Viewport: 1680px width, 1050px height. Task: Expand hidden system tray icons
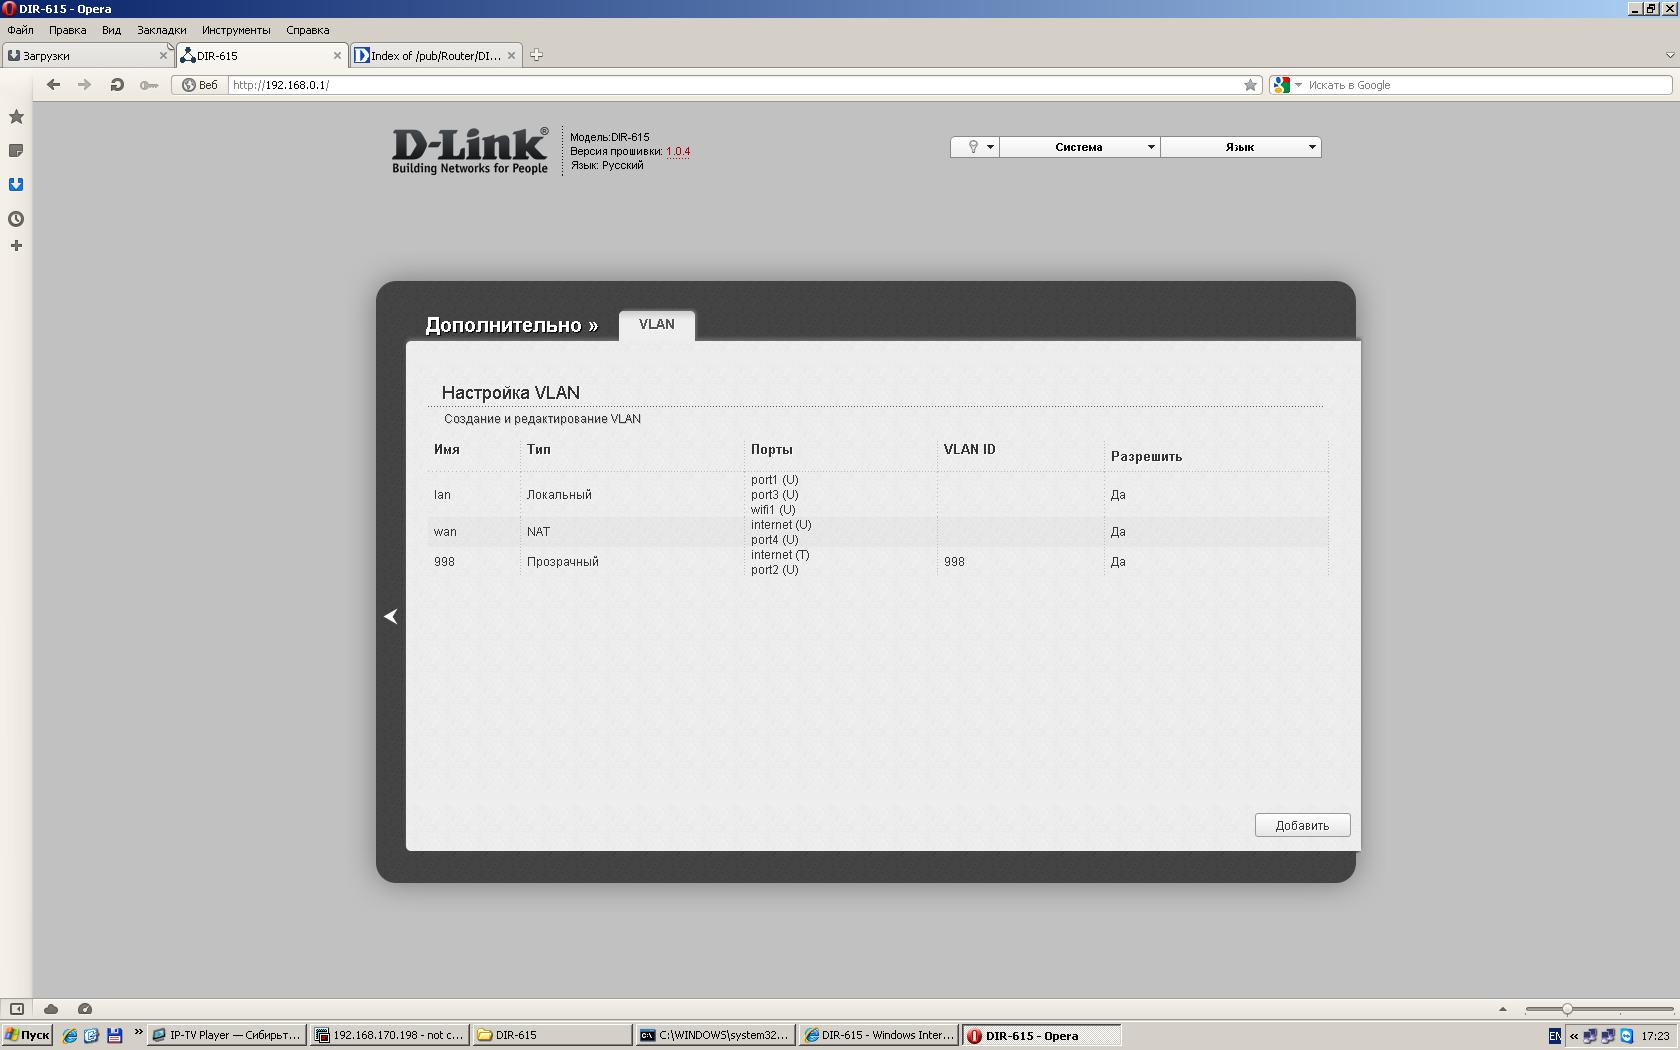[1574, 1036]
